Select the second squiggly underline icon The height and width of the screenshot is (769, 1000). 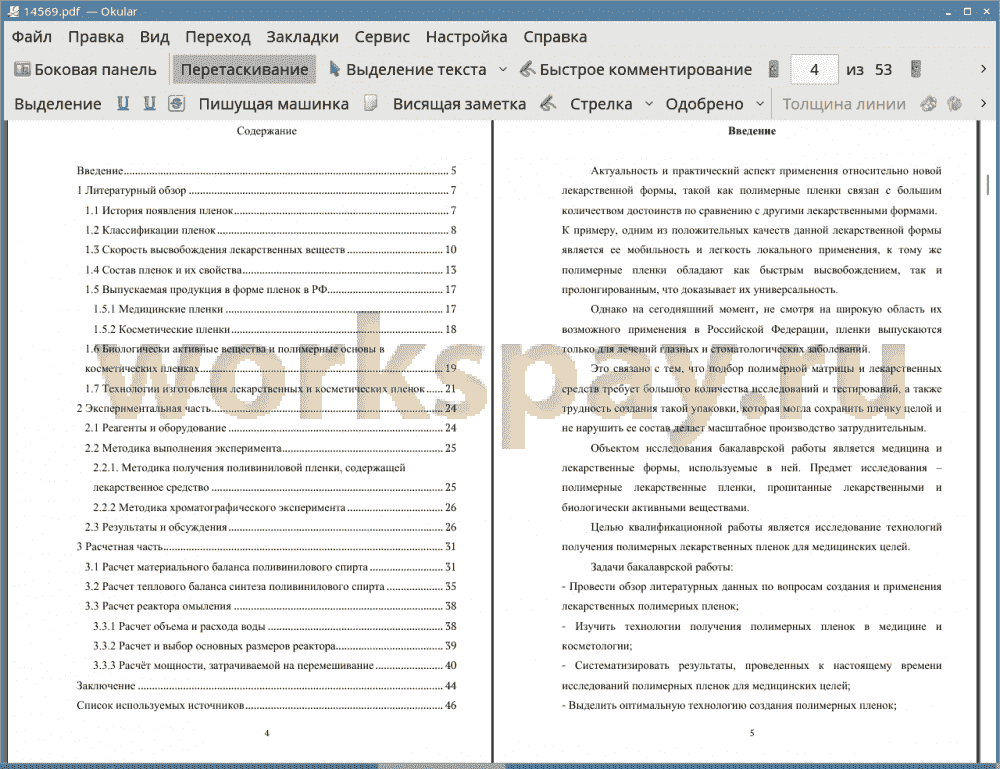point(149,103)
